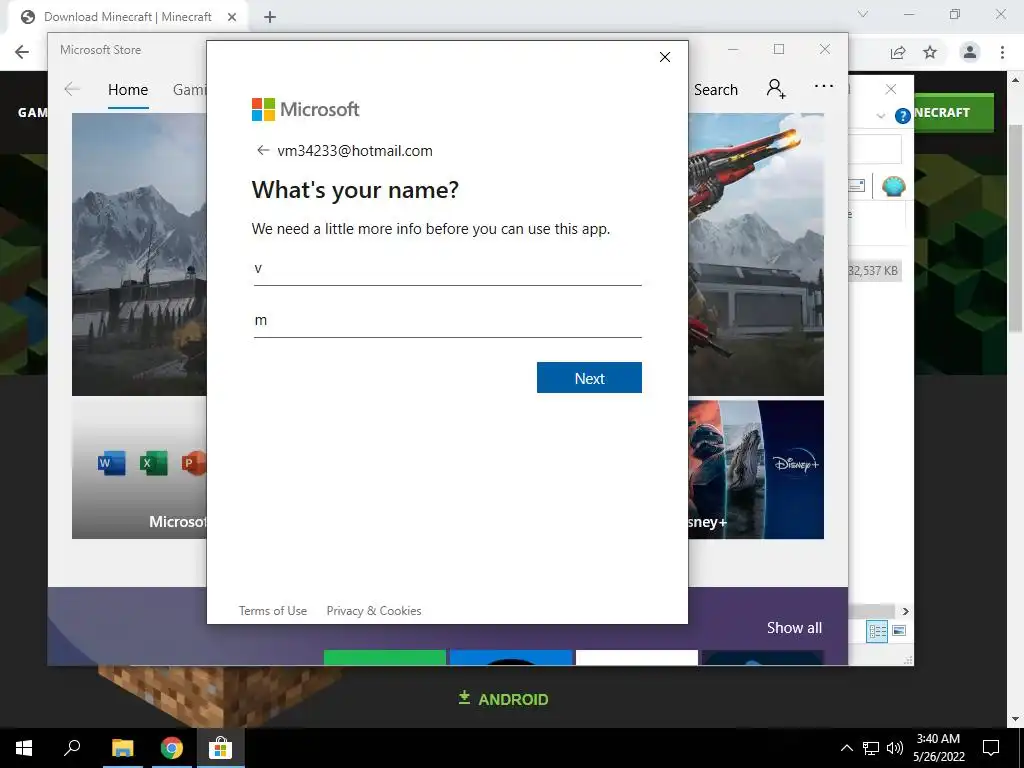Click the Excel icon in the Store tile

pyautogui.click(x=153, y=464)
